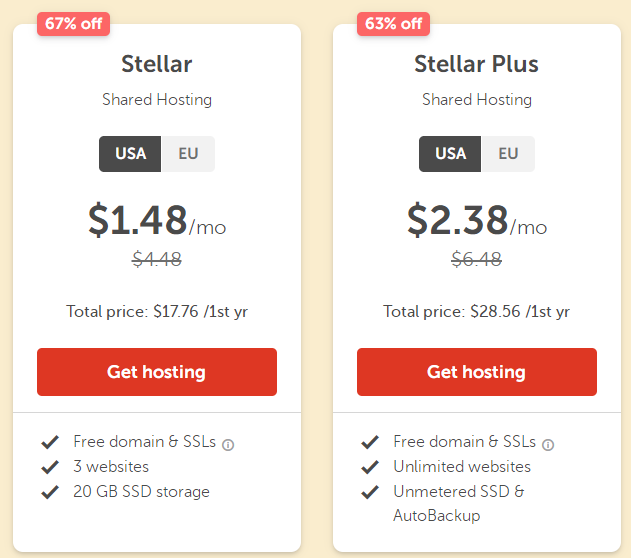Screen dimensions: 631x558
Task: Click checkmark beside Stellar's Free domain & SSLs
Action: point(50,442)
